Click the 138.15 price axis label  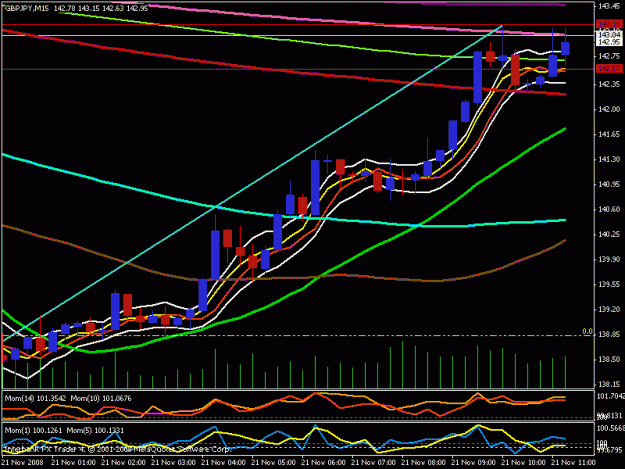tap(609, 384)
